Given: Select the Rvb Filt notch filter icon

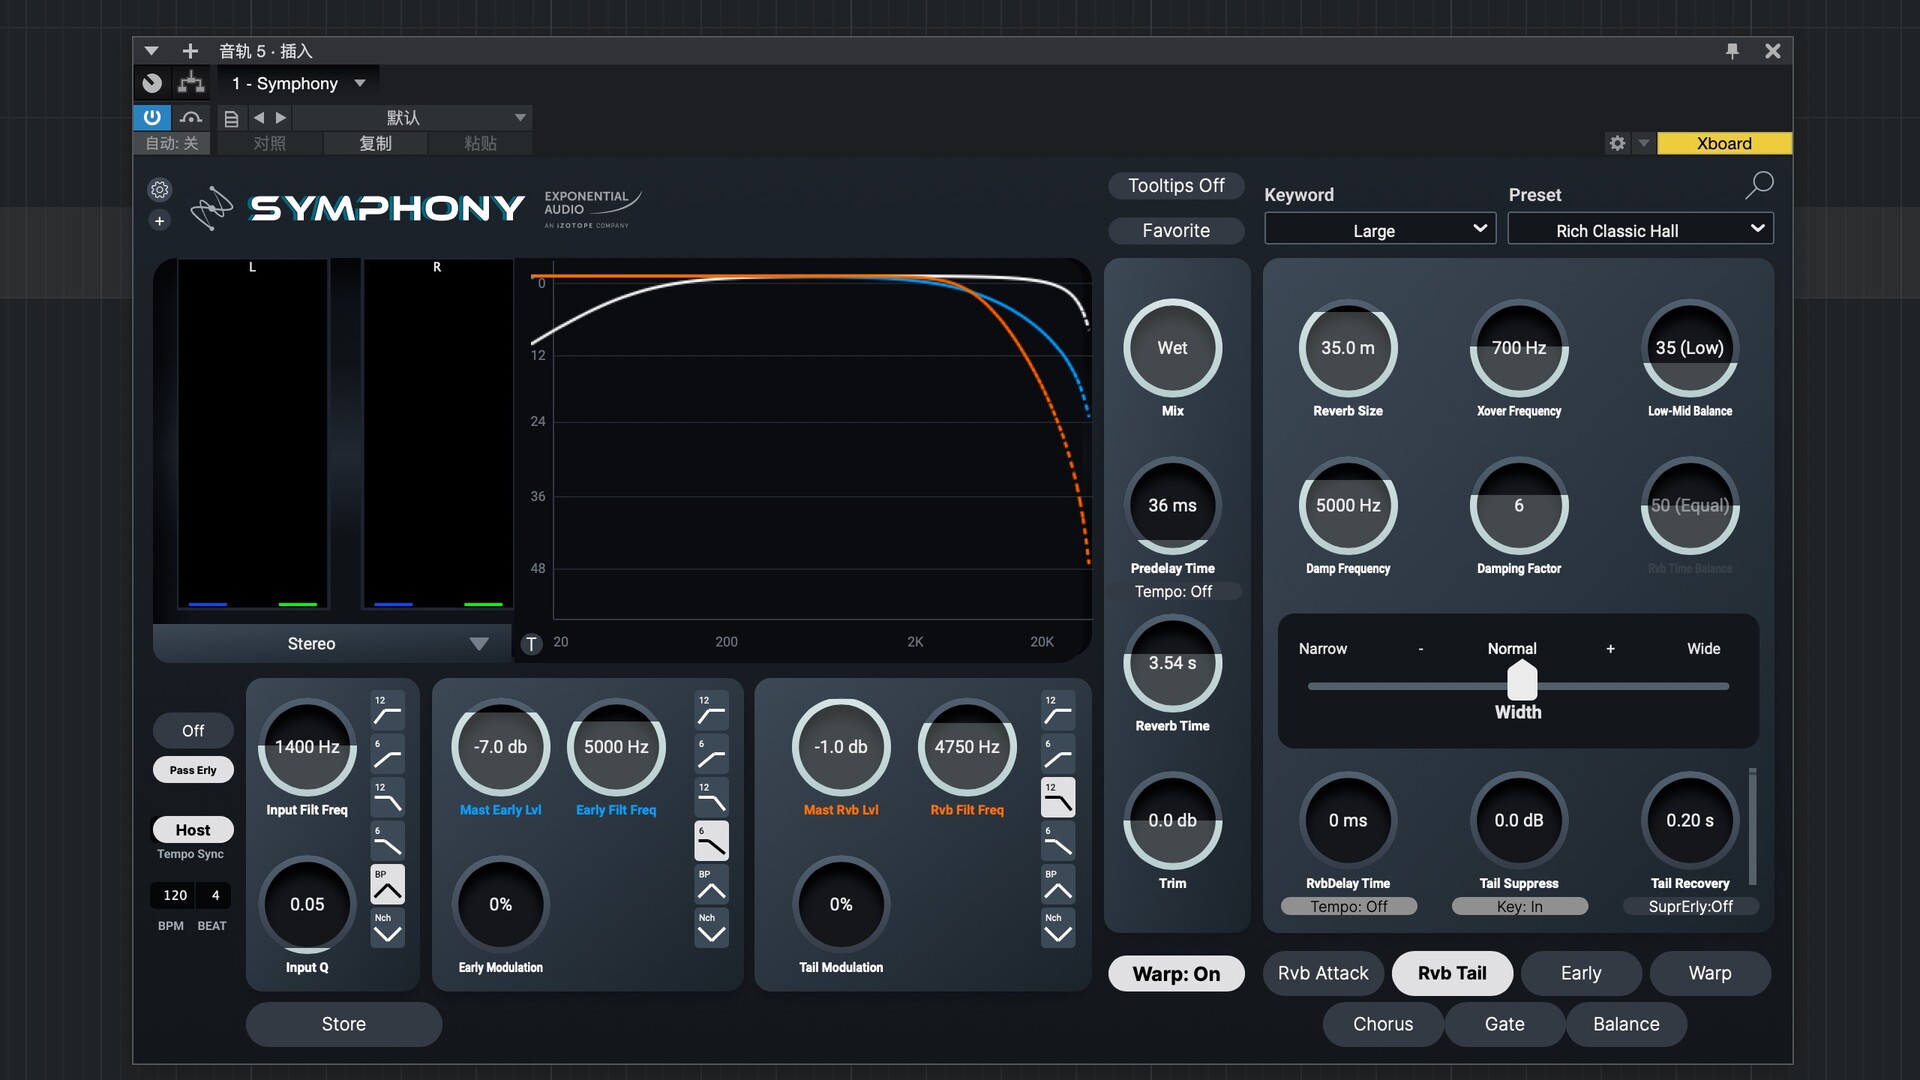Looking at the screenshot, I should [x=1057, y=929].
